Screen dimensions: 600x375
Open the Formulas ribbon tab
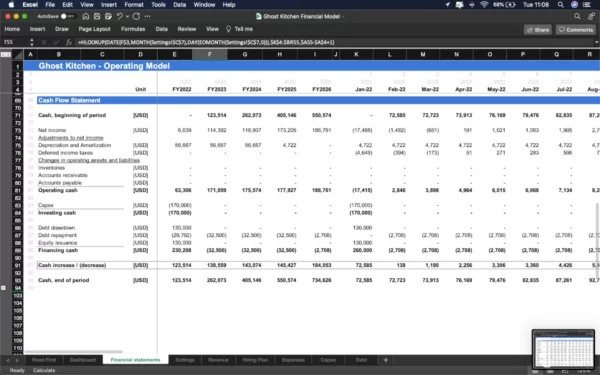133,29
